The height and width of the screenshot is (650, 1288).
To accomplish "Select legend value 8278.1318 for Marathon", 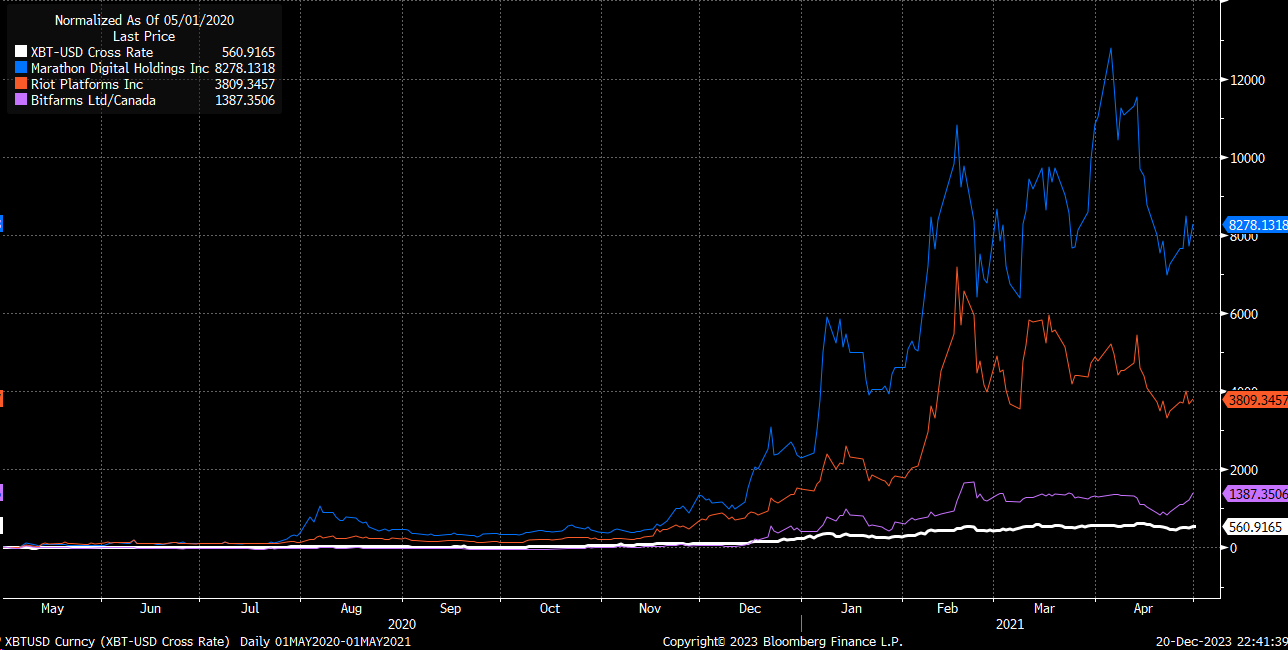I will tap(244, 68).
